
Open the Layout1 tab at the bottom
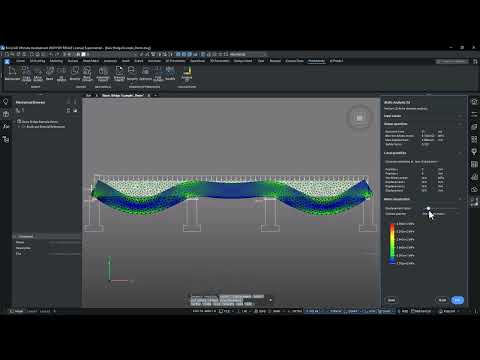[x=32, y=311]
